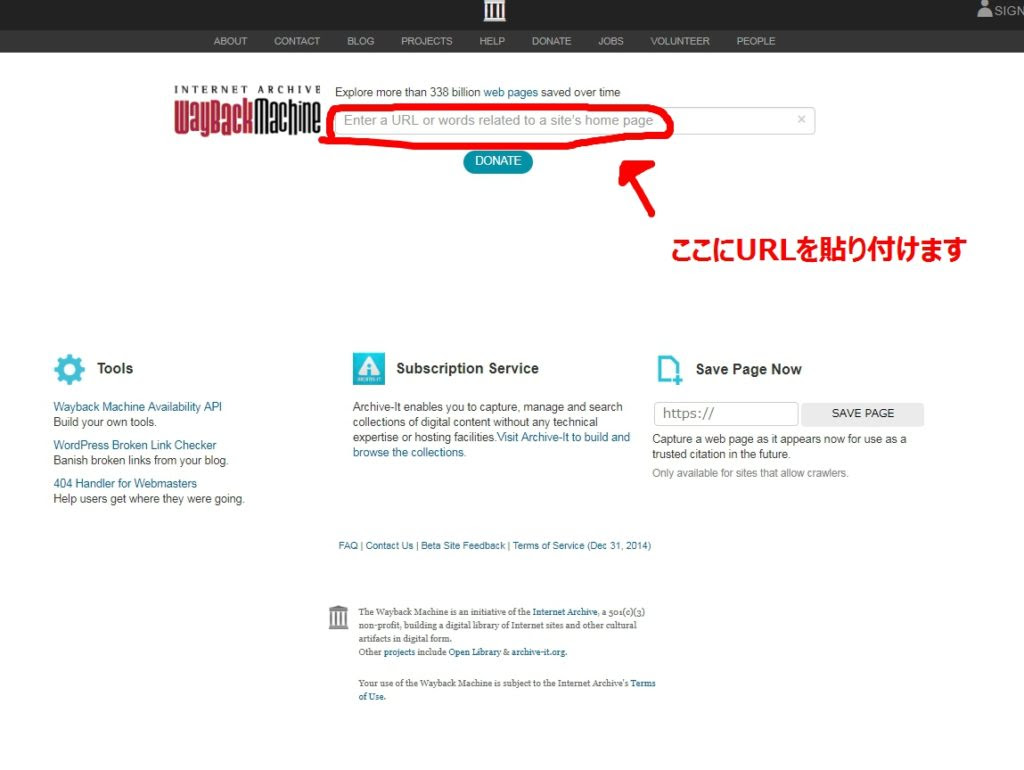
Task: Open the FAQ footer link
Action: coord(348,545)
